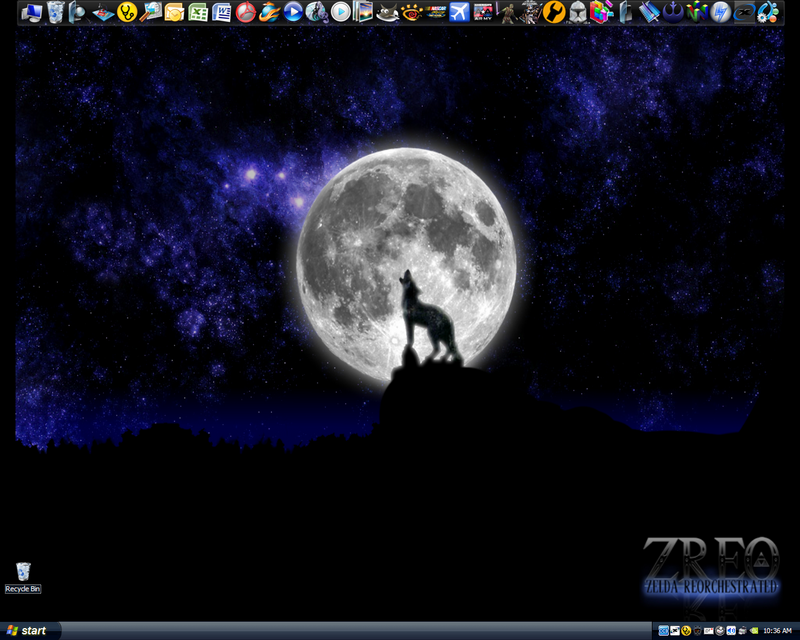Open the blue Windows Media Player icon
The image size is (800, 640).
tap(293, 12)
